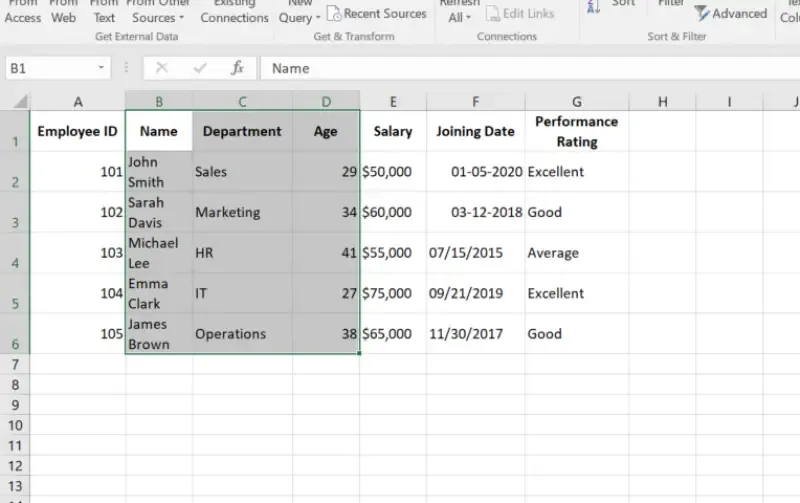
Task: Select column F header
Action: click(476, 102)
